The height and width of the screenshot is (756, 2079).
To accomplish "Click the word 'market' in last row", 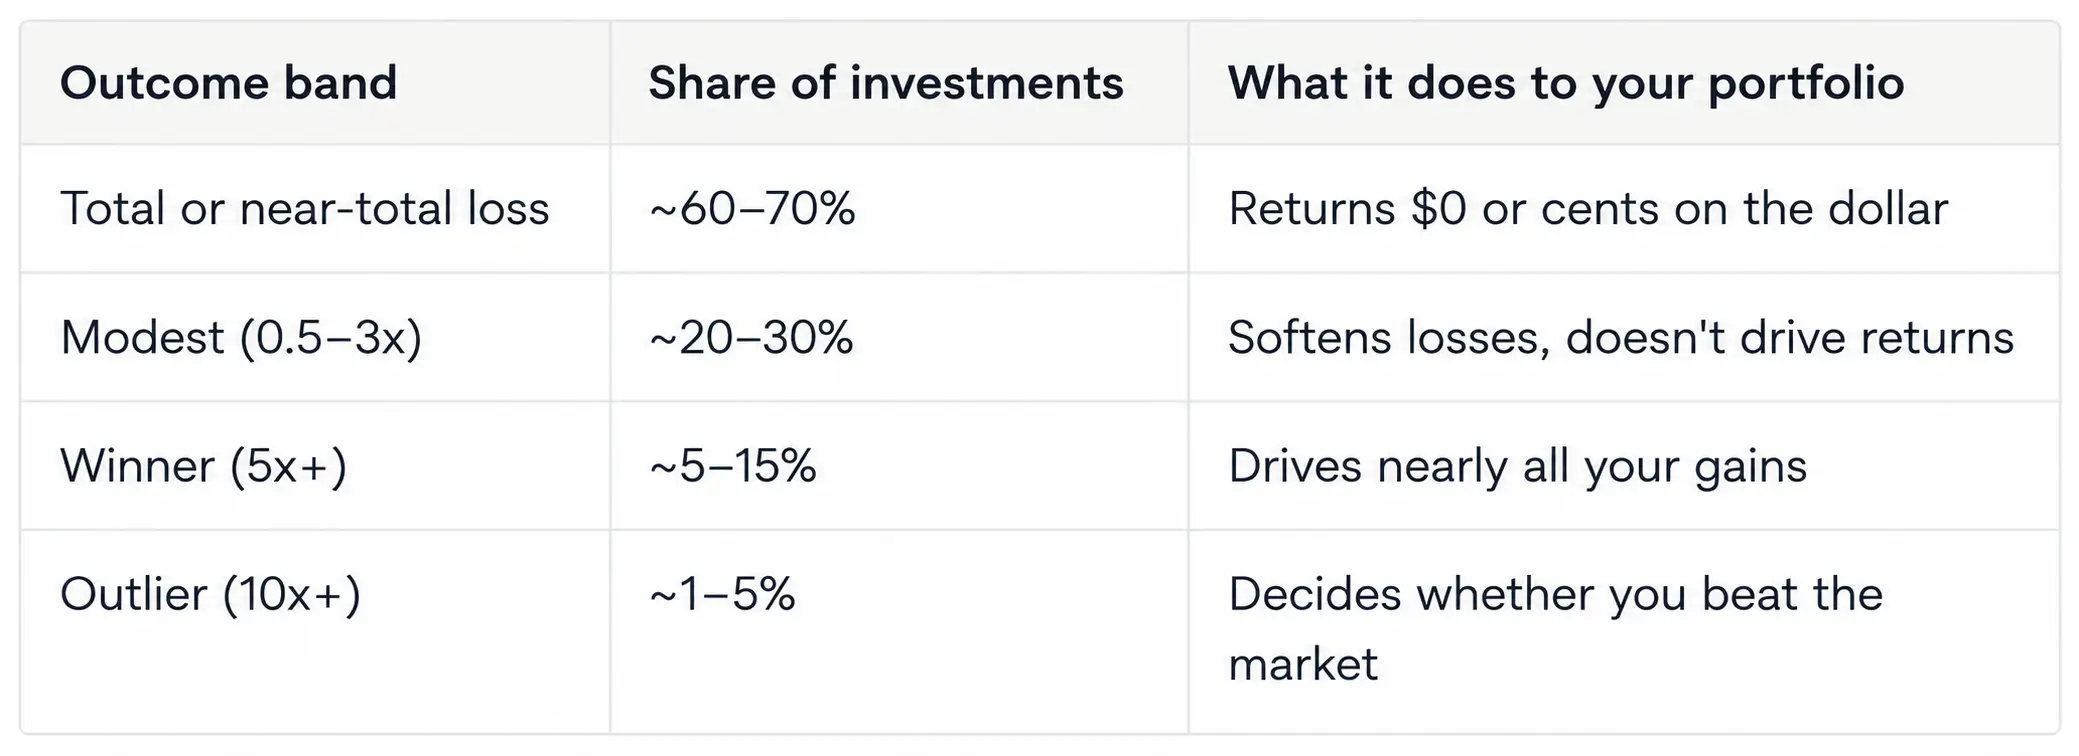I will (1303, 665).
